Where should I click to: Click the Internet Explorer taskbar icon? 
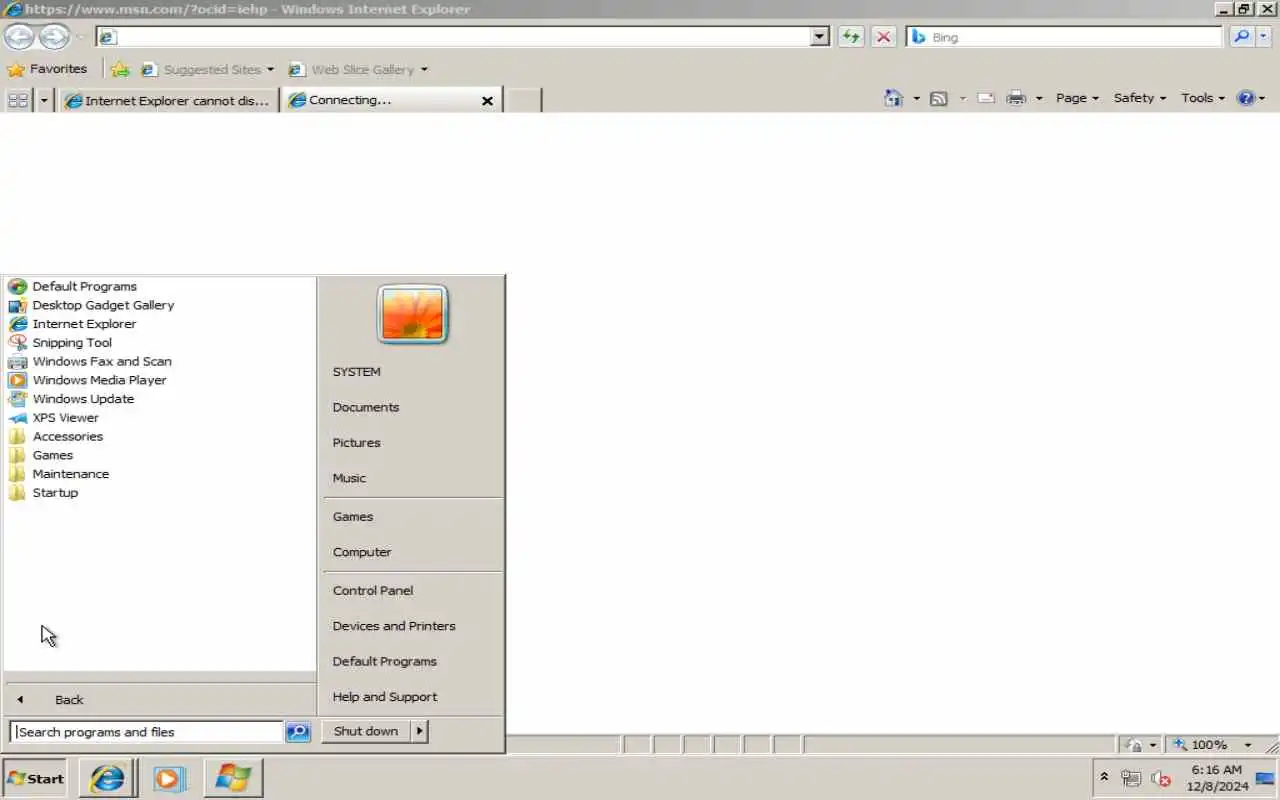tap(107, 778)
